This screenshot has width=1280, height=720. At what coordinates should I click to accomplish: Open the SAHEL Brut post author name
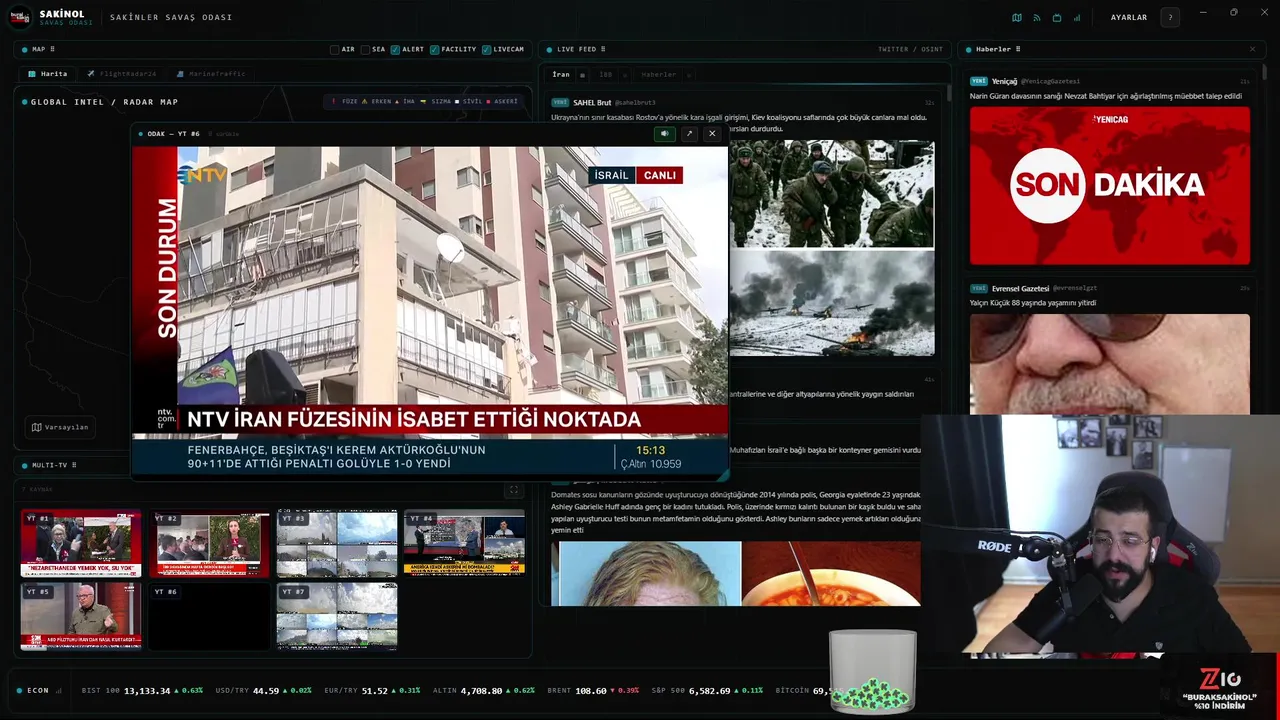click(x=592, y=102)
